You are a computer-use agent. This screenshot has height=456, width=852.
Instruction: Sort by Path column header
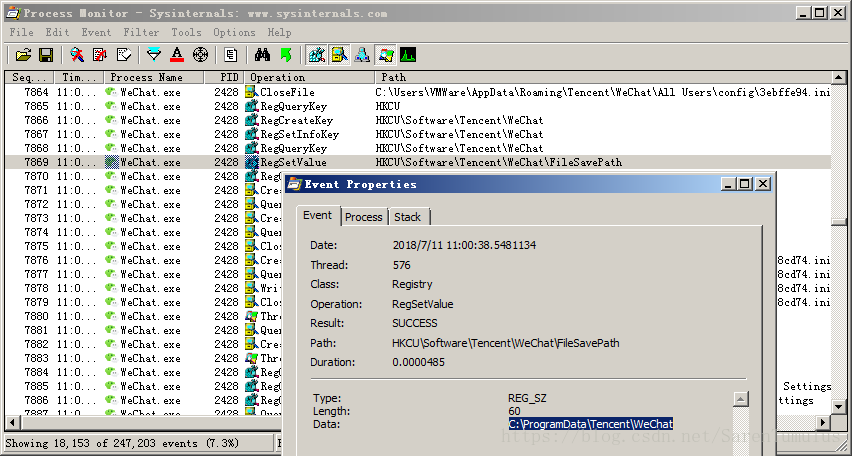[x=603, y=77]
